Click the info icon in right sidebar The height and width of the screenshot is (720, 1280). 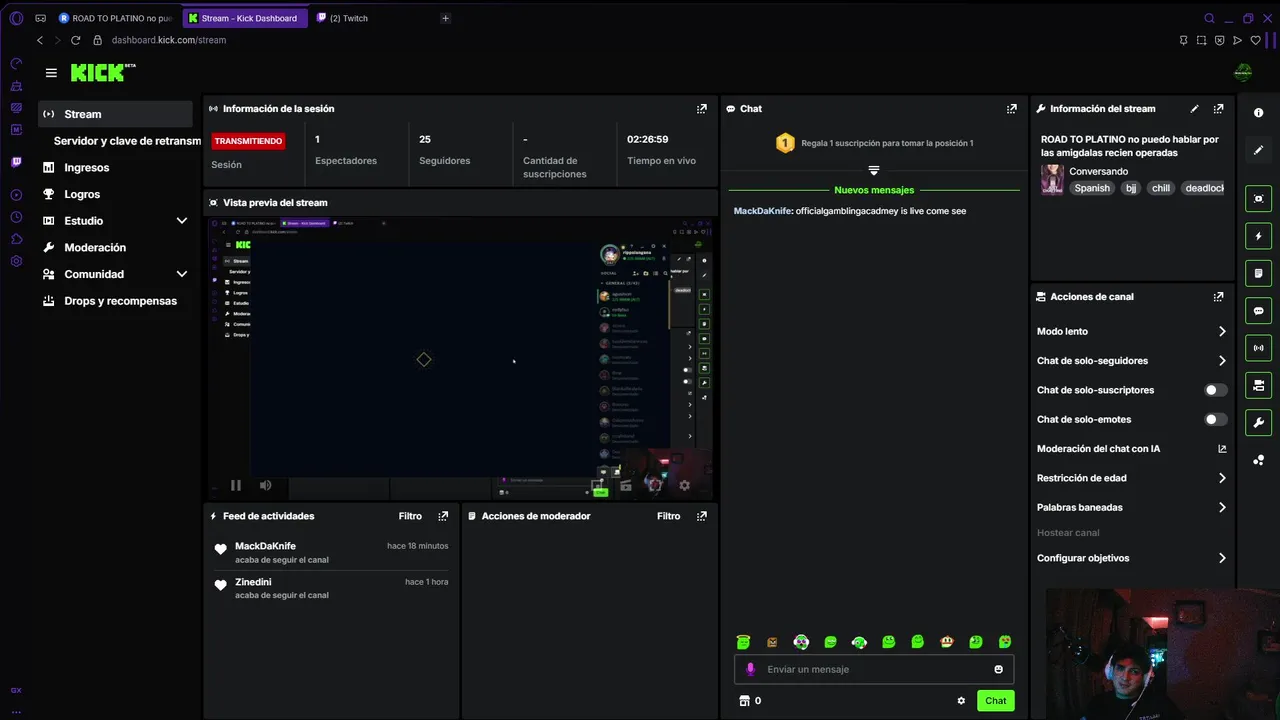click(x=1259, y=113)
